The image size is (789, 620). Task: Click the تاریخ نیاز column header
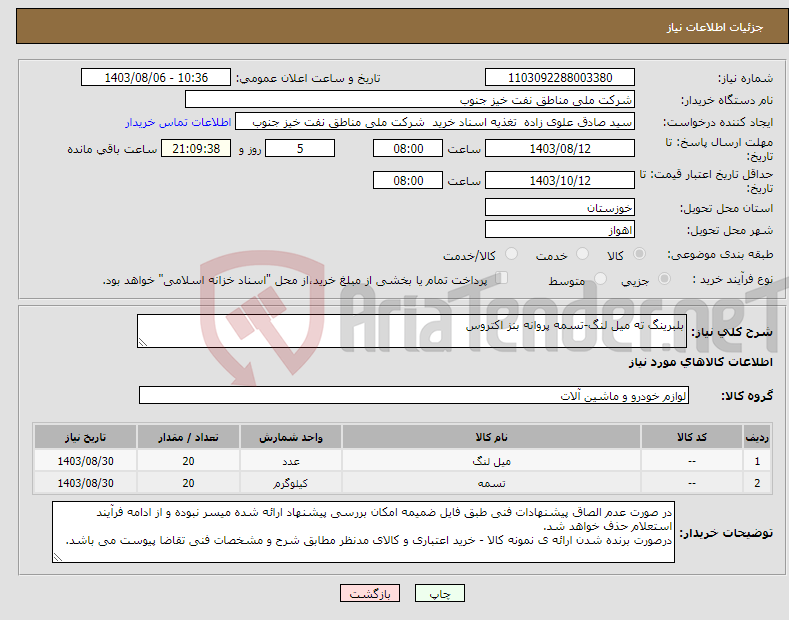tap(86, 437)
